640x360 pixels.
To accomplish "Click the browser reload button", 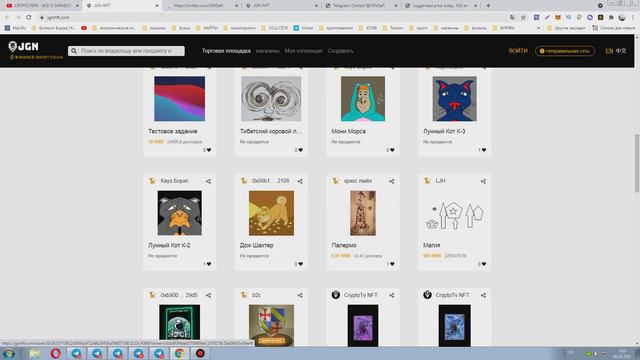I will point(29,17).
